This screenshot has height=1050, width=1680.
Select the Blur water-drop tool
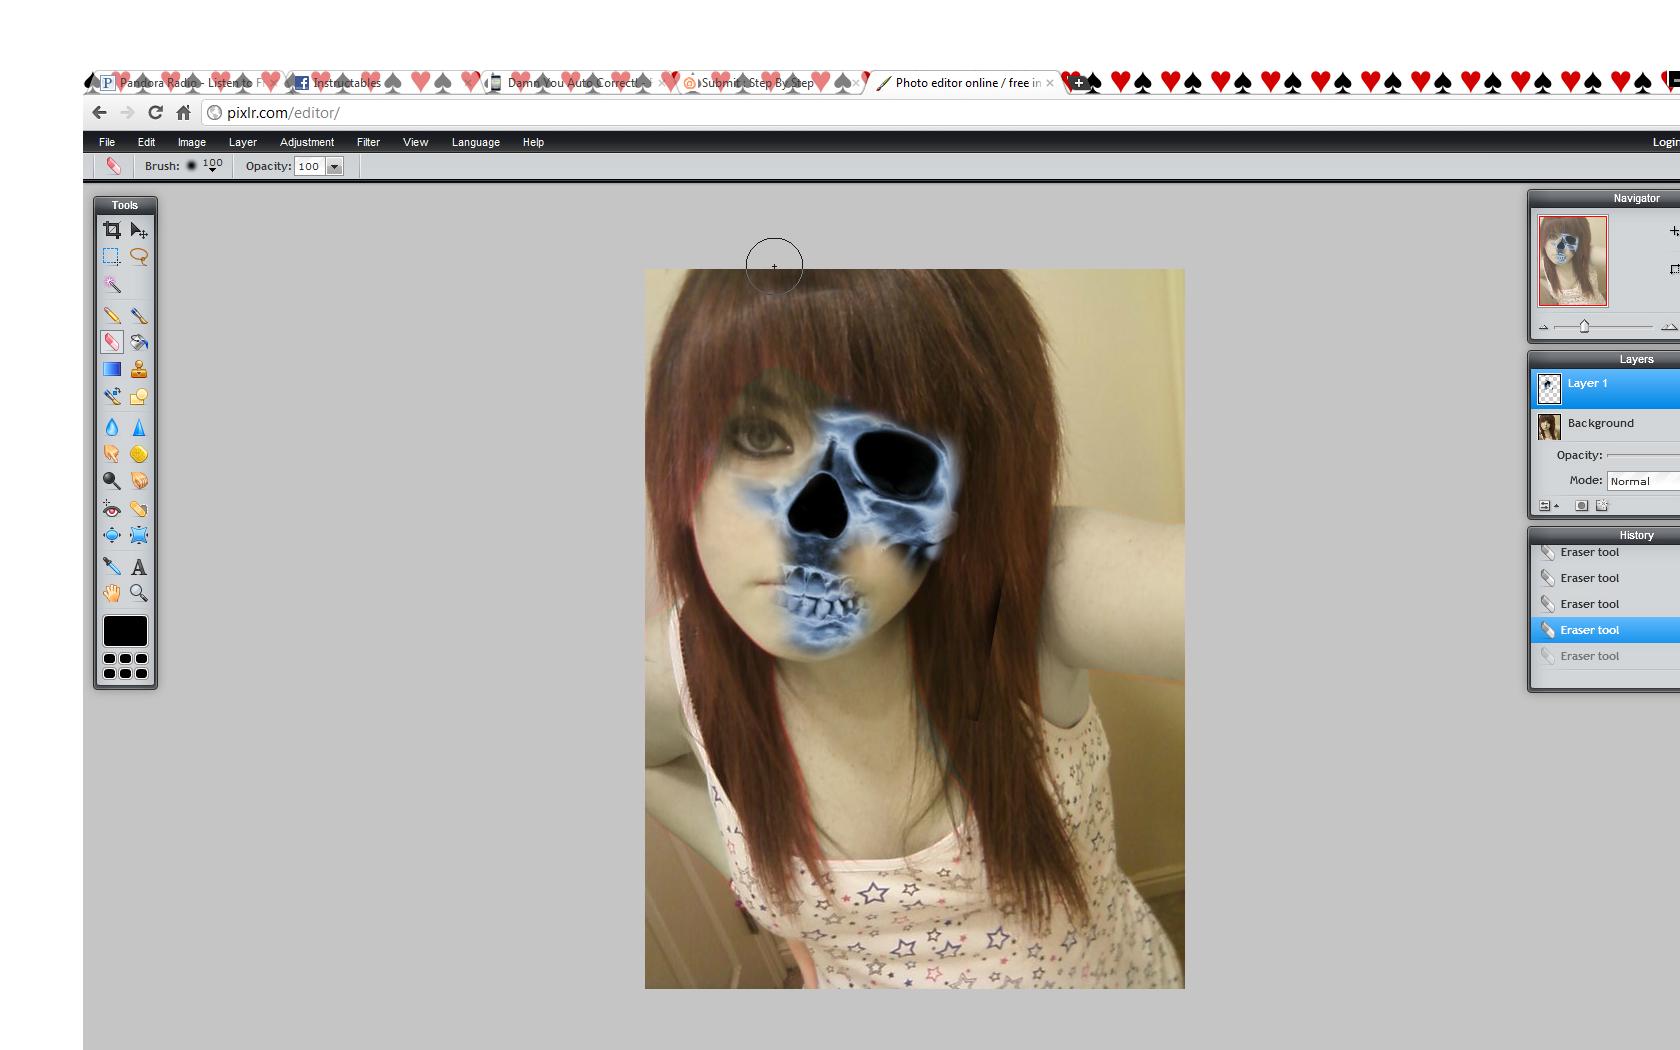coord(112,427)
